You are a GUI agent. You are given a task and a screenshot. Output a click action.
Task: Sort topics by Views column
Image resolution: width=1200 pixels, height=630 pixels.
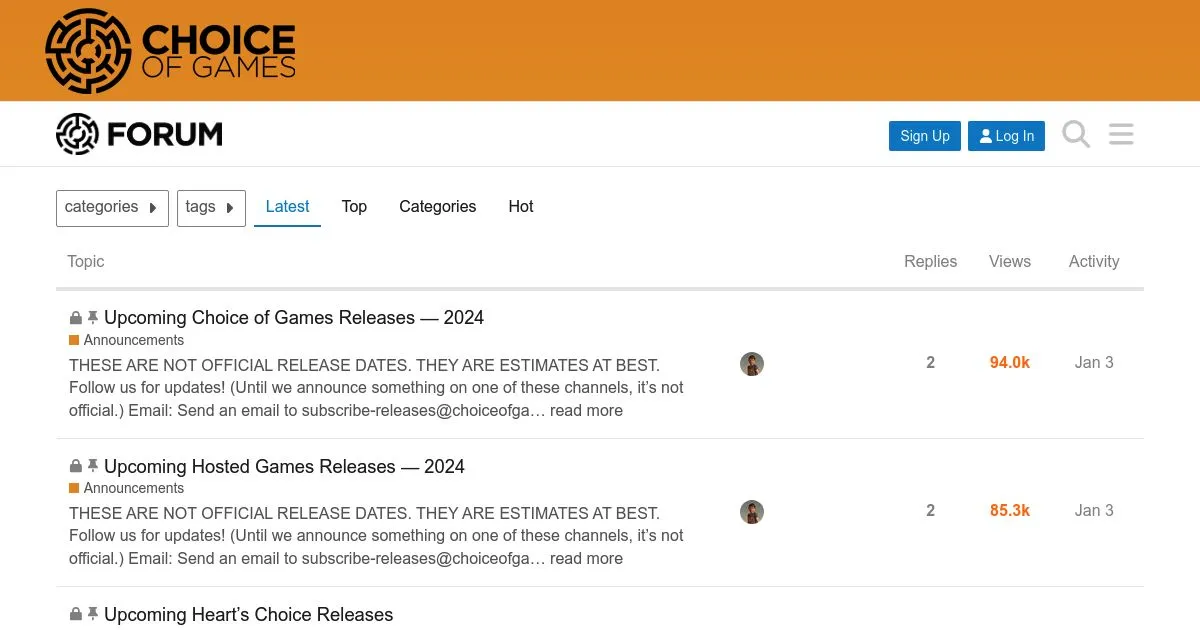pyautogui.click(x=1010, y=261)
